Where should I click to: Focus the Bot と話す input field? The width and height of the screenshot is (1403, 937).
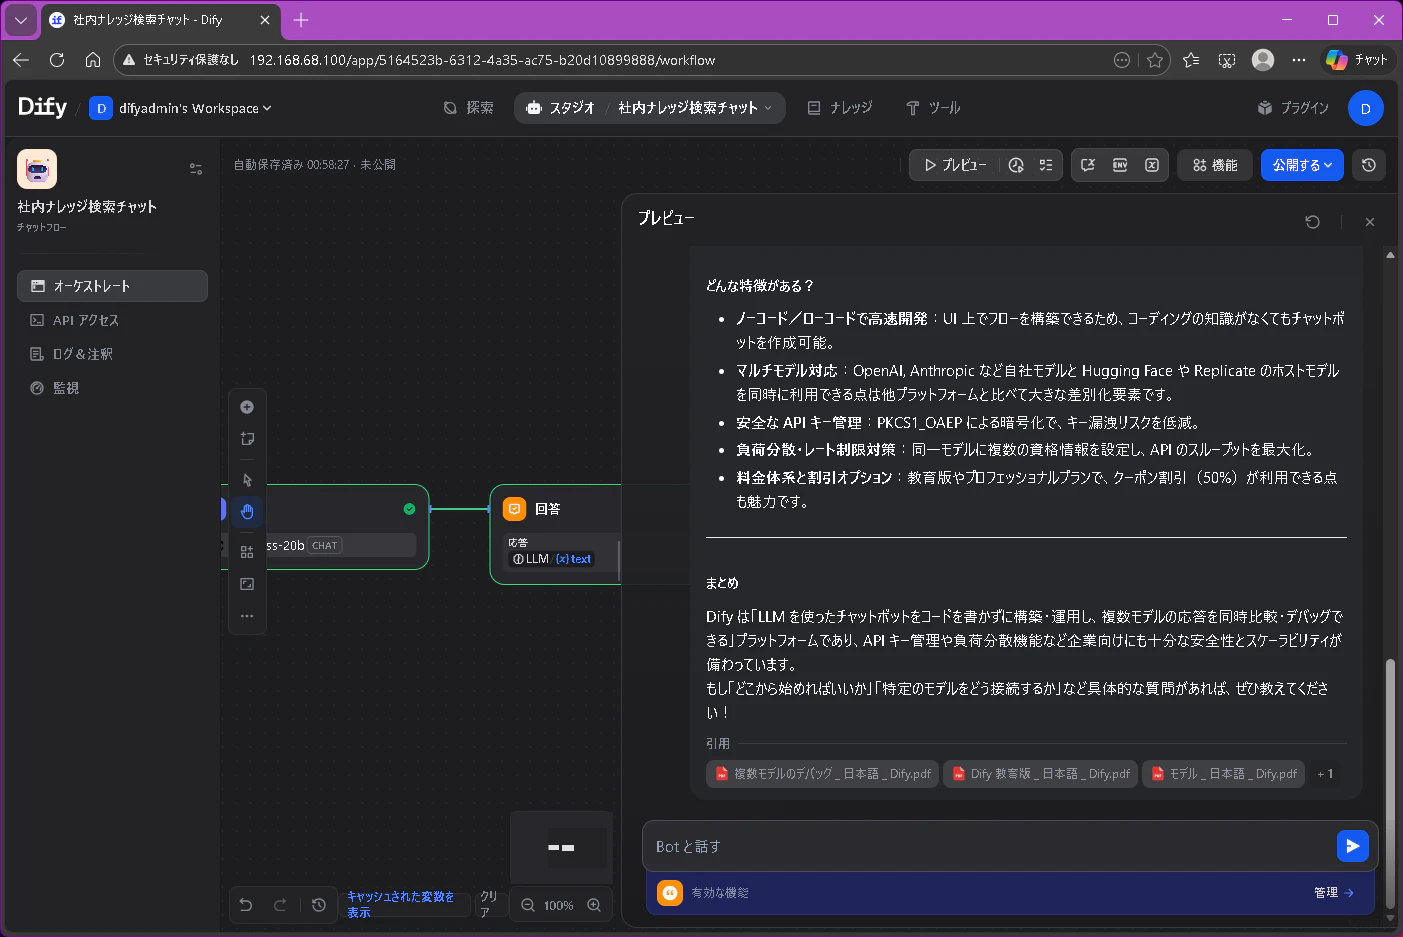pyautogui.click(x=990, y=846)
